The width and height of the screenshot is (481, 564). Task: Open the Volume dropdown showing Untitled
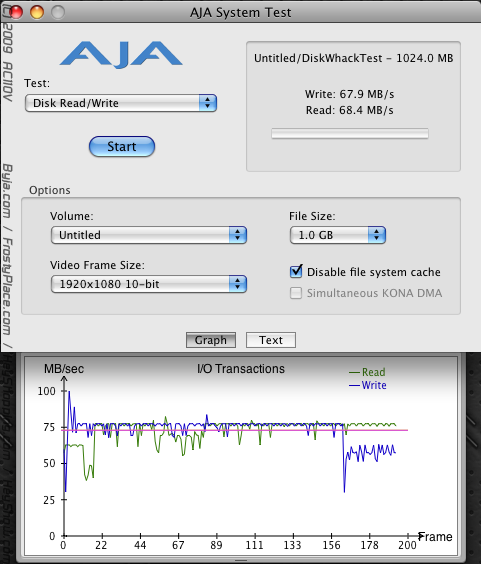tap(149, 235)
